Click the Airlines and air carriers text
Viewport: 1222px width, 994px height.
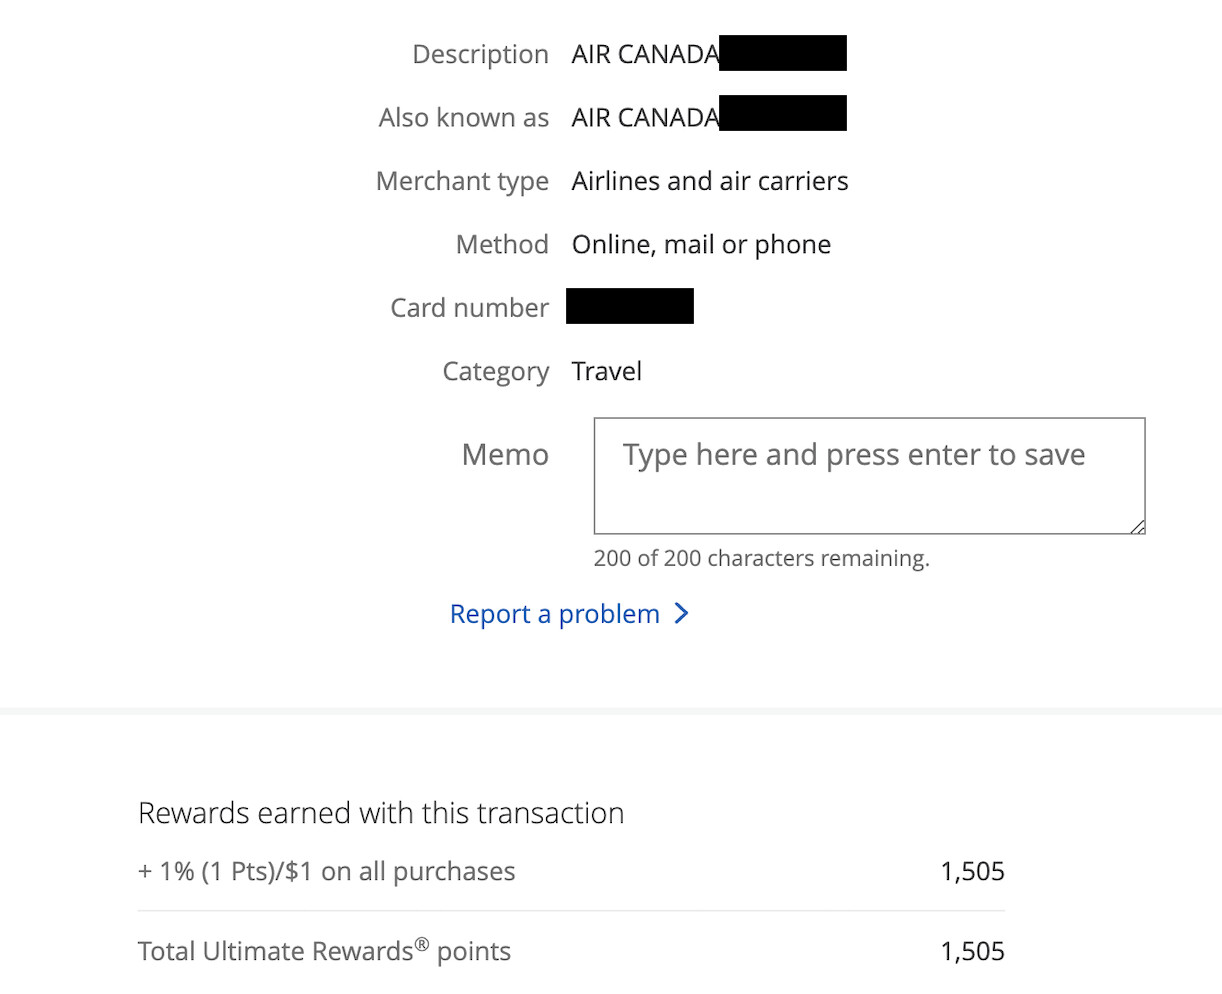[710, 181]
